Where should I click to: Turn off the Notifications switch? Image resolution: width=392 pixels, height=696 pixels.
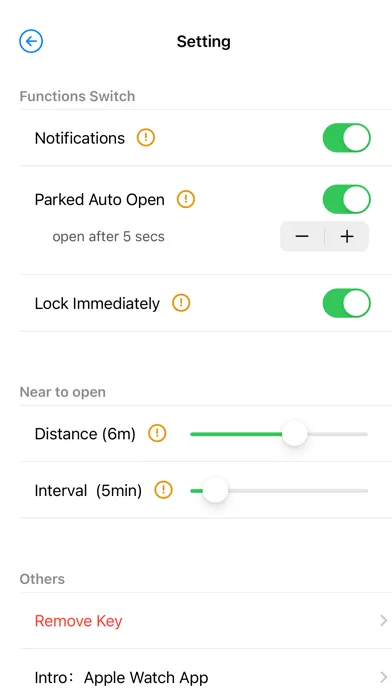346,138
